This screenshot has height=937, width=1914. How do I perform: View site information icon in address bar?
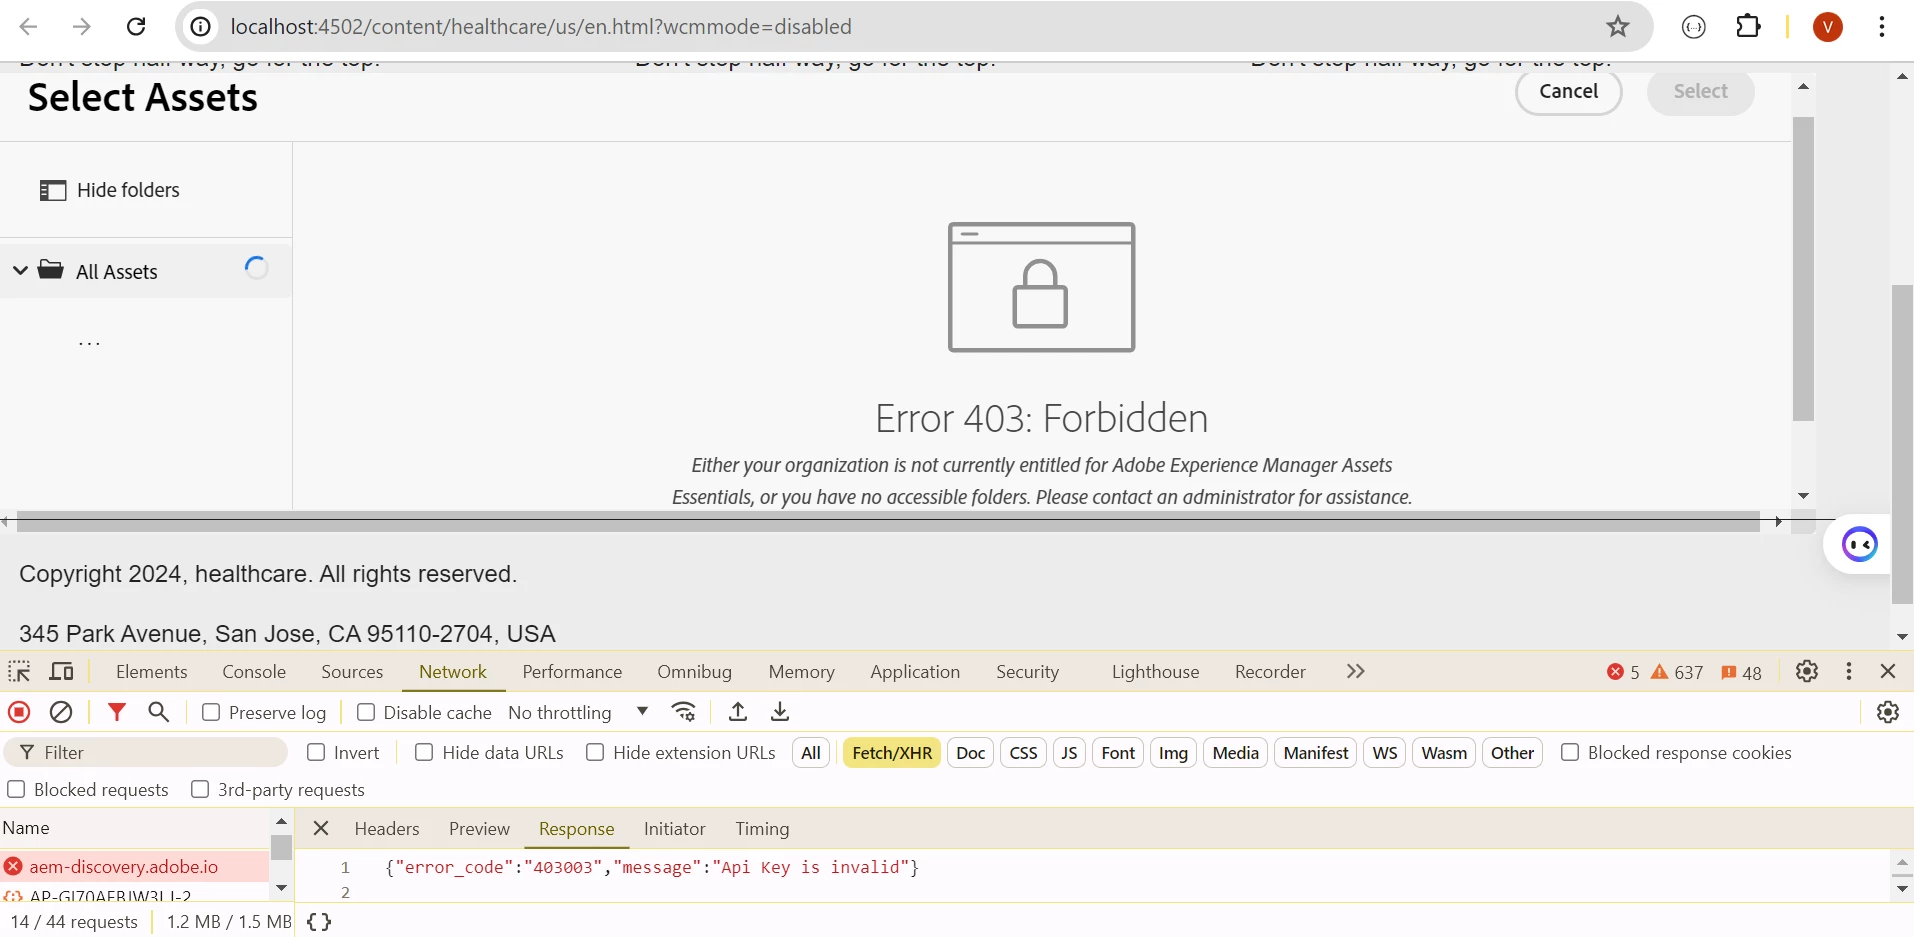pyautogui.click(x=201, y=27)
